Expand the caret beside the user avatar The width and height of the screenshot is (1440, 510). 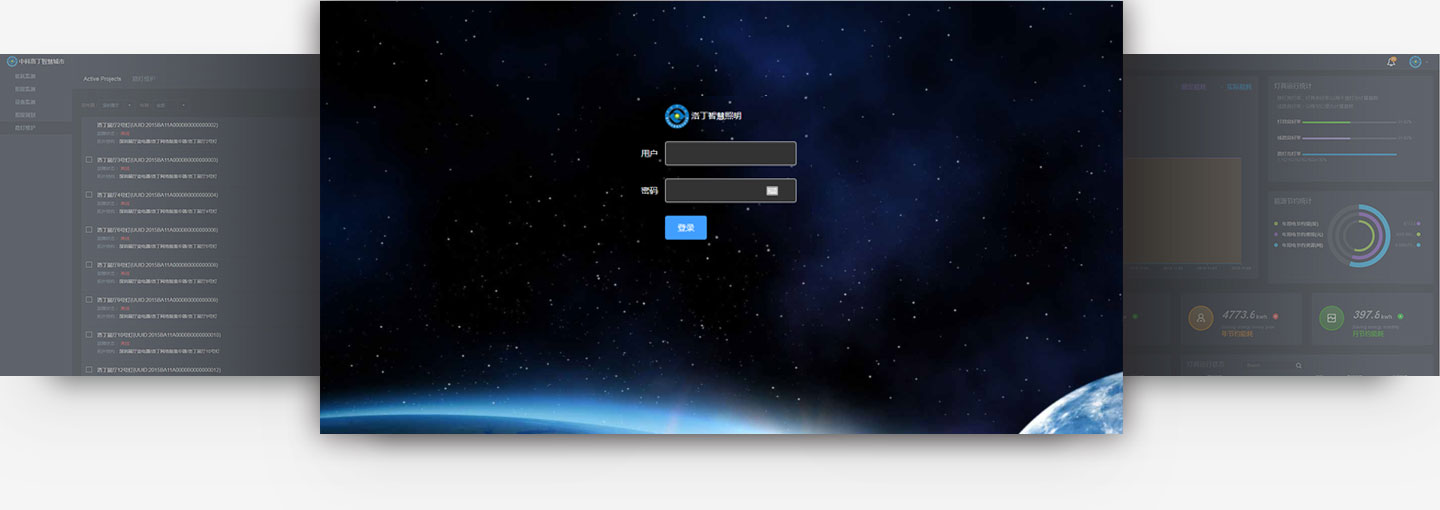click(1427, 62)
